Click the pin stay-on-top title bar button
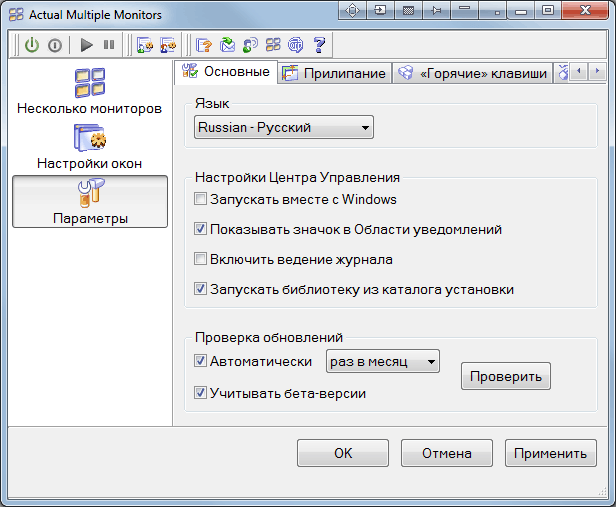The image size is (616, 507). tap(436, 10)
